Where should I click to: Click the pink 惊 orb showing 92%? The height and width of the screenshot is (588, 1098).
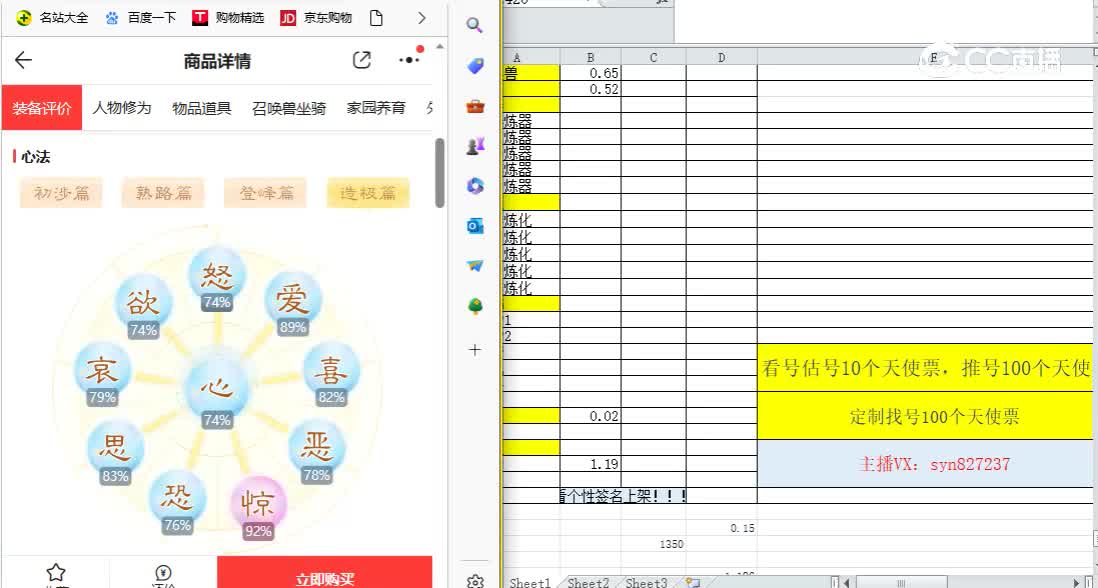pos(258,508)
